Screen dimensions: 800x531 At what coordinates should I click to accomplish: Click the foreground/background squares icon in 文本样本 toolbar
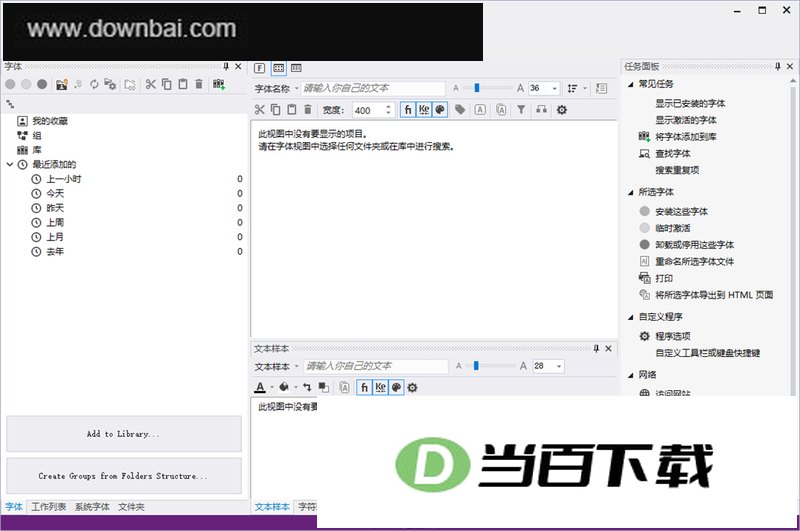[x=323, y=388]
